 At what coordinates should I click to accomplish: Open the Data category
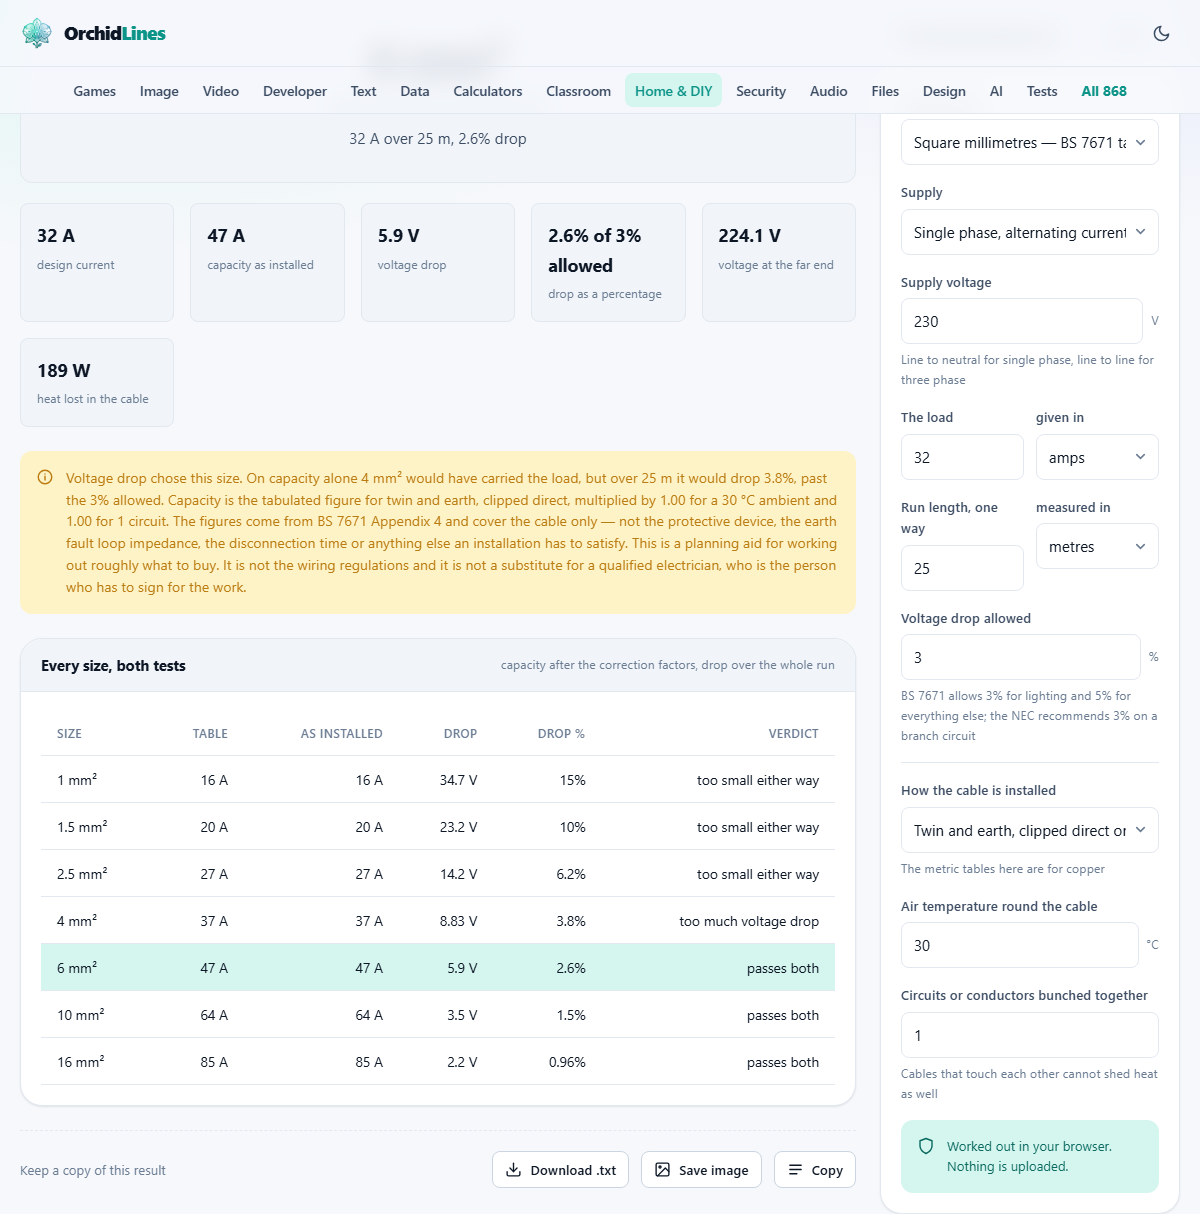coord(415,91)
